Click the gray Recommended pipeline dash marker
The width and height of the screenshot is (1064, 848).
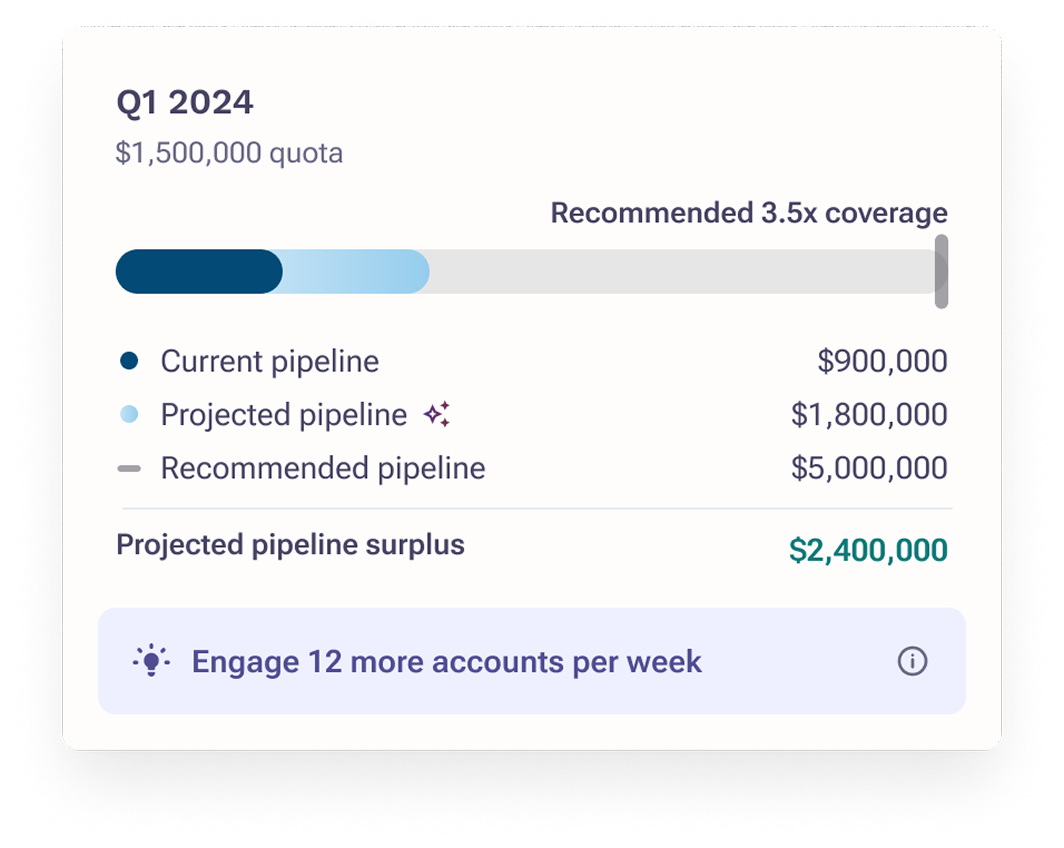130,467
